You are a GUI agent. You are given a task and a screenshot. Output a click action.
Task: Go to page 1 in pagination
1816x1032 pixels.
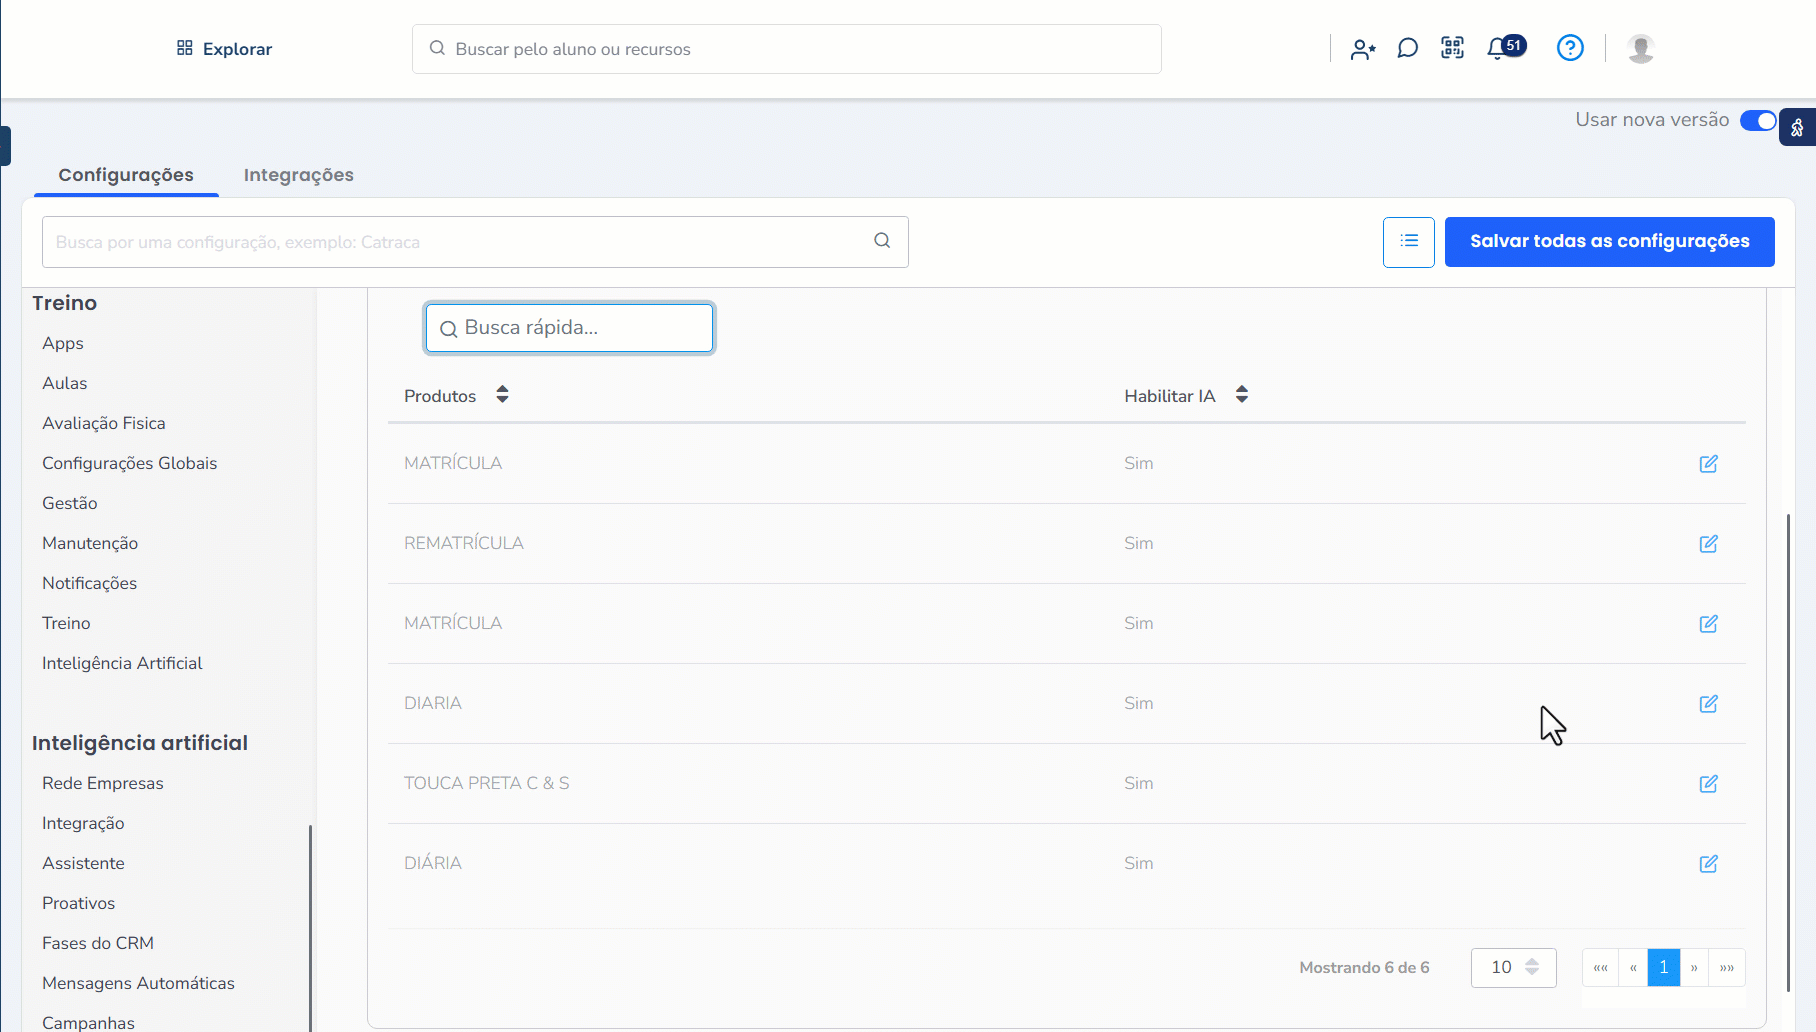1663,968
